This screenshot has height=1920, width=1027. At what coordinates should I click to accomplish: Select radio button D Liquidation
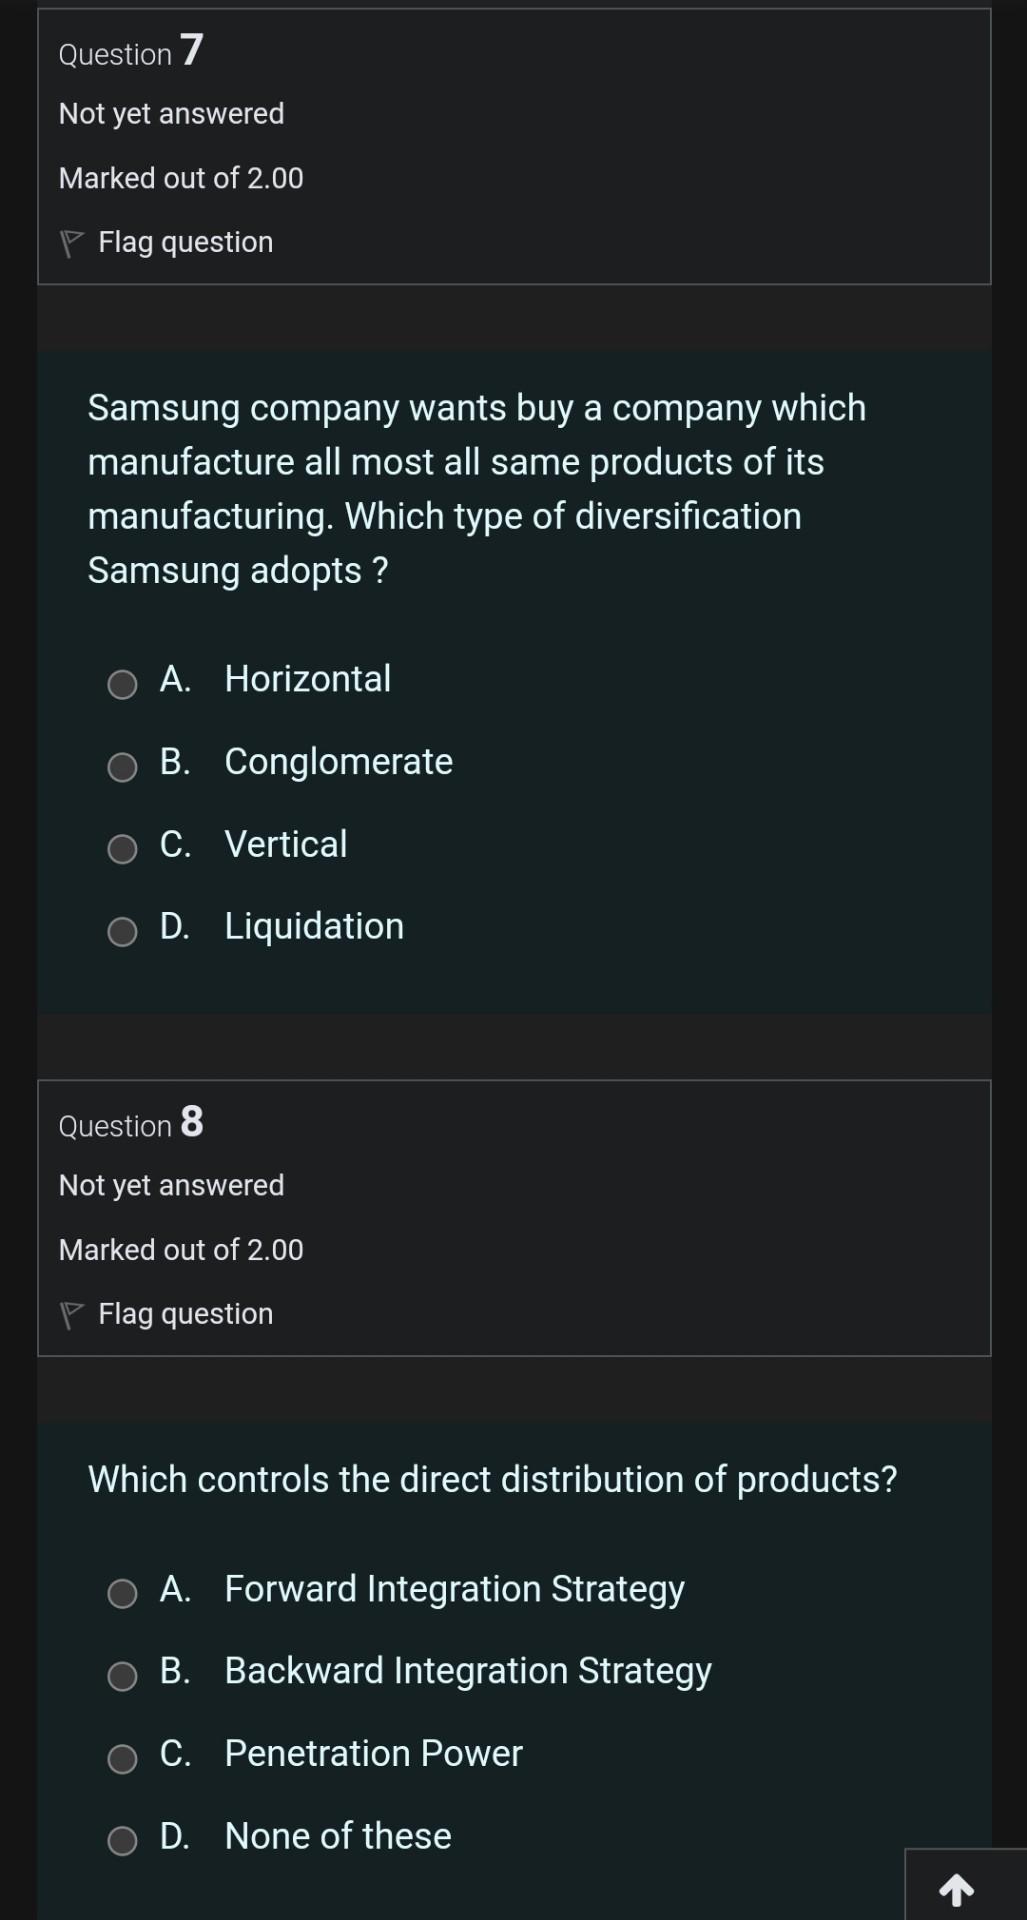pyautogui.click(x=121, y=932)
